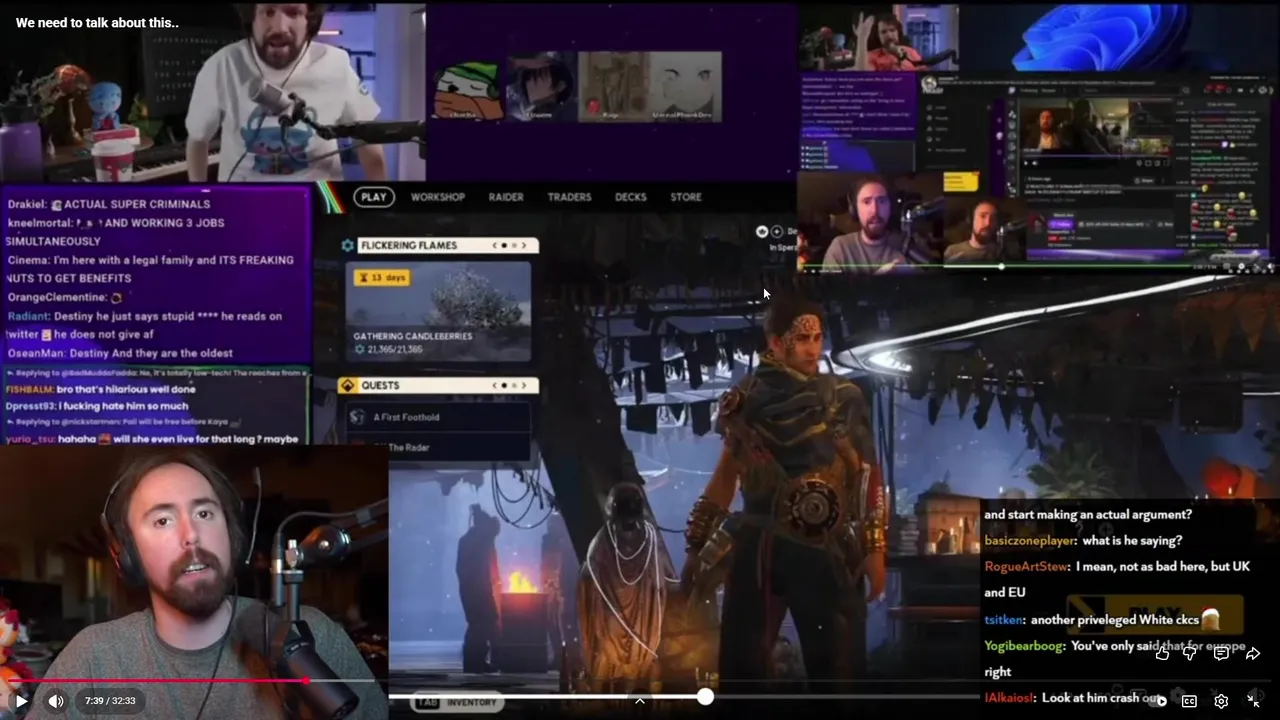Click the video title 'We need to talk about this..'

coord(97,22)
